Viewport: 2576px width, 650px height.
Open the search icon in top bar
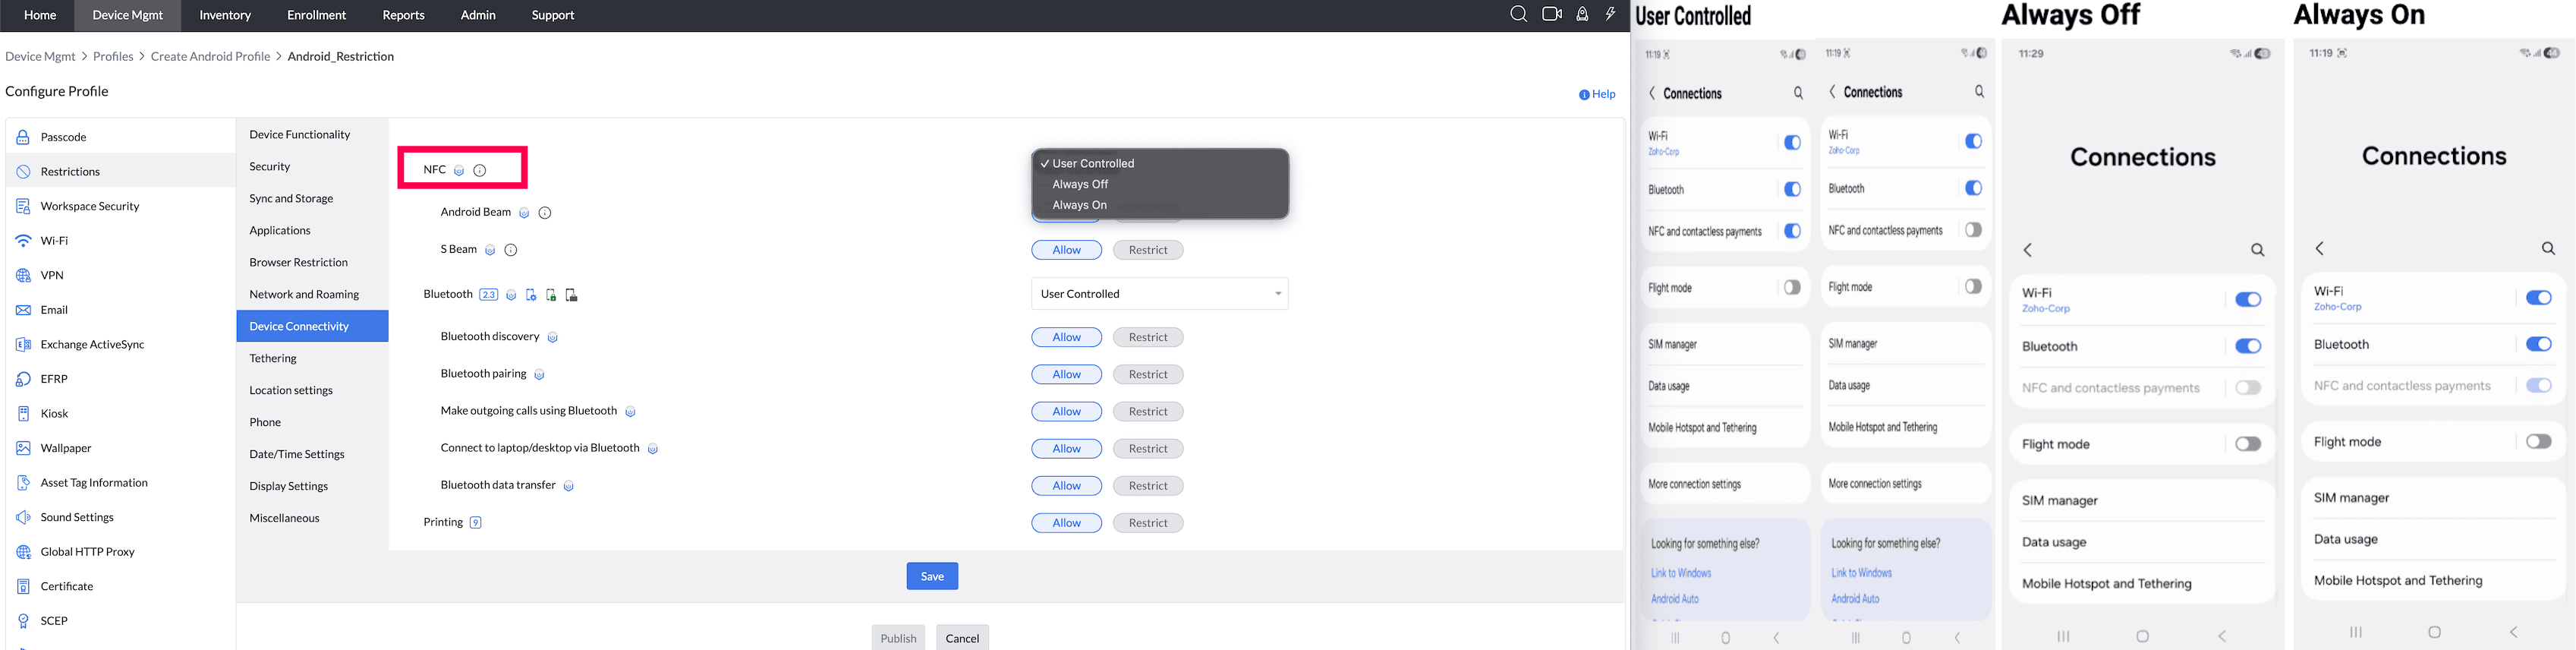tap(1518, 14)
